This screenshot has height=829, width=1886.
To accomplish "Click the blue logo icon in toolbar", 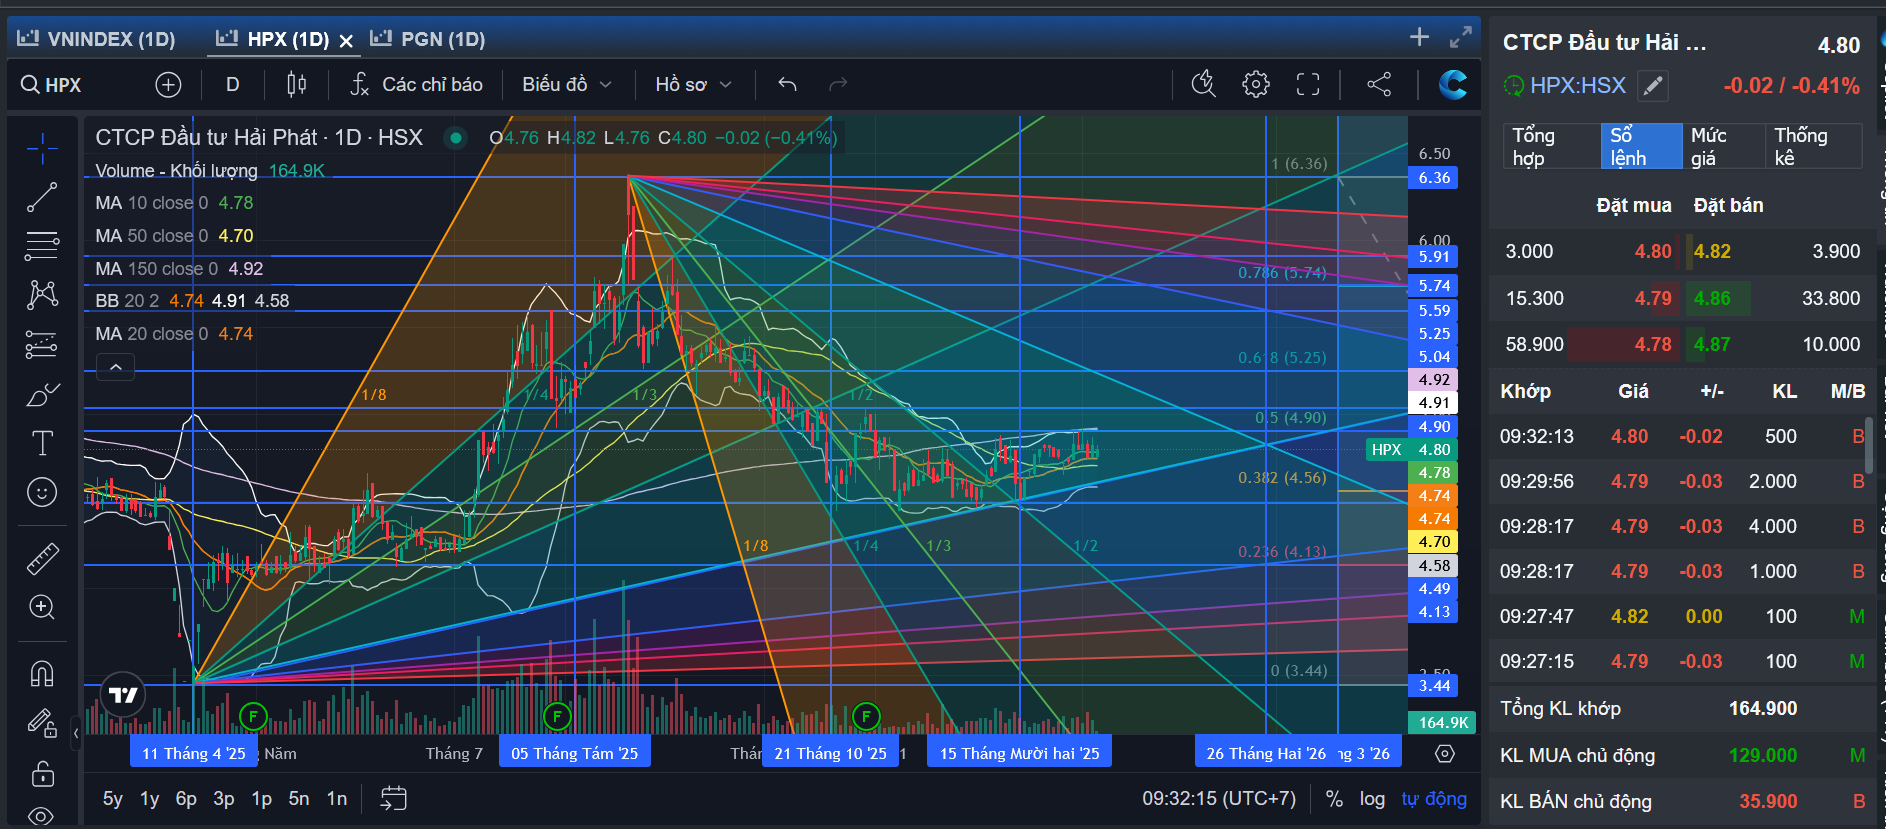I will (x=1452, y=84).
